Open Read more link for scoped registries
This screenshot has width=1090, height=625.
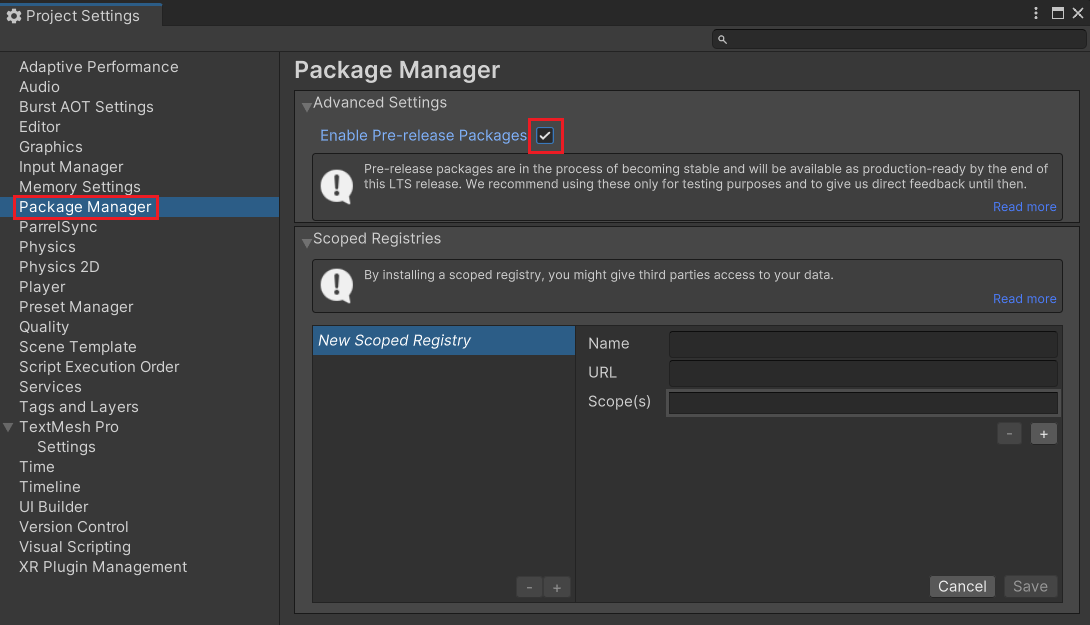click(1024, 298)
